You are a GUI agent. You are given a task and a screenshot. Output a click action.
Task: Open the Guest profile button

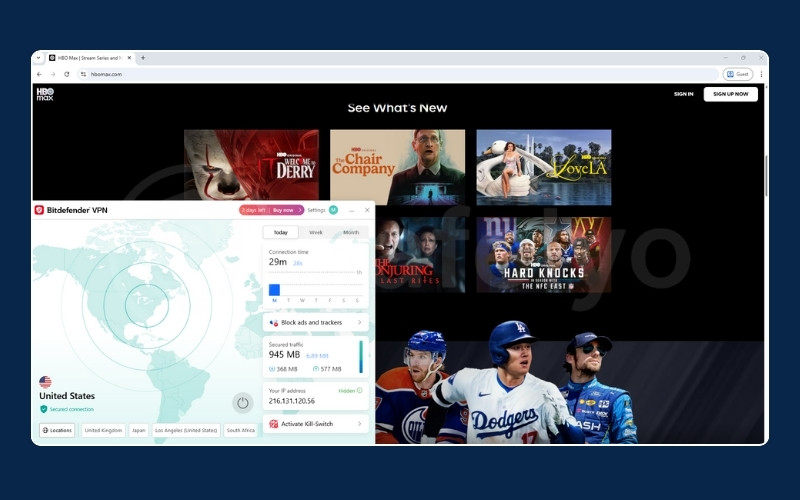tap(738, 74)
